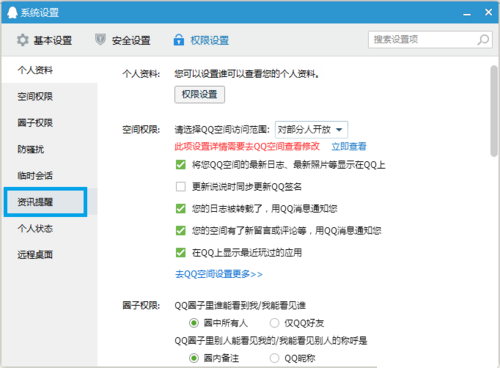Click the QQ penguin icon in title bar

coord(12,12)
